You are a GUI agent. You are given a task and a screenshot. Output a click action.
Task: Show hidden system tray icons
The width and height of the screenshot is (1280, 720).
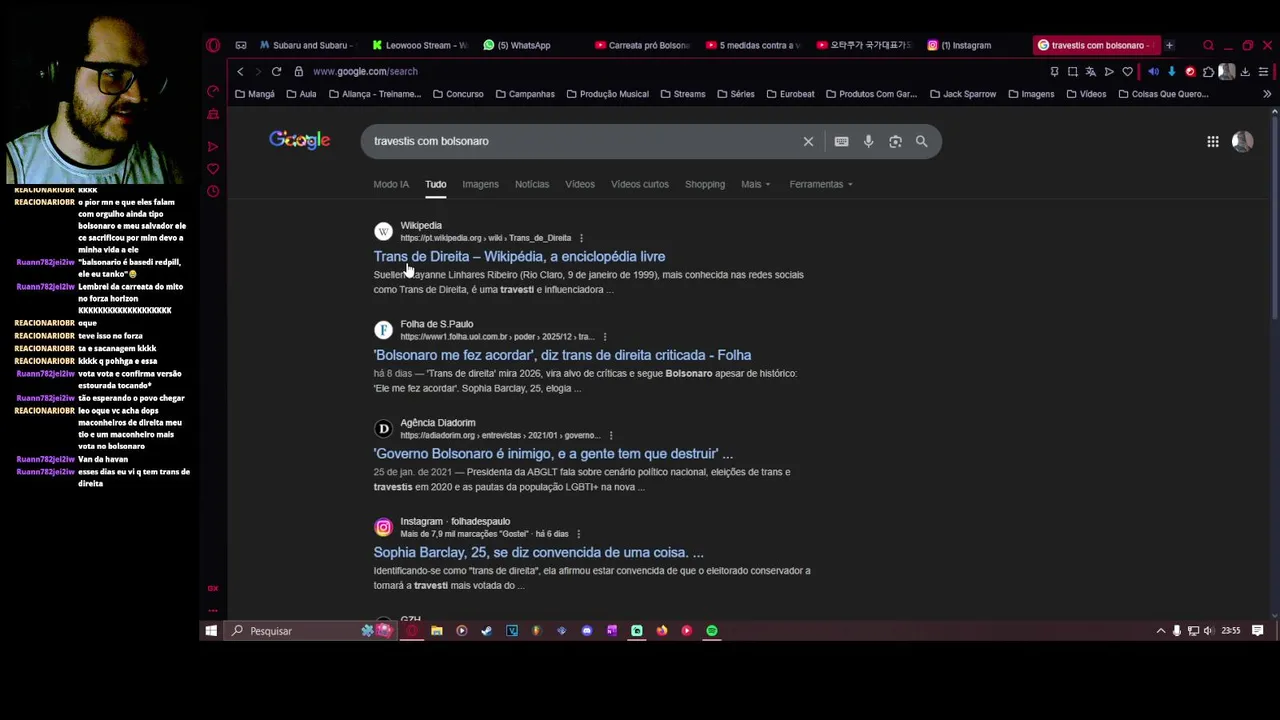pyautogui.click(x=1161, y=631)
